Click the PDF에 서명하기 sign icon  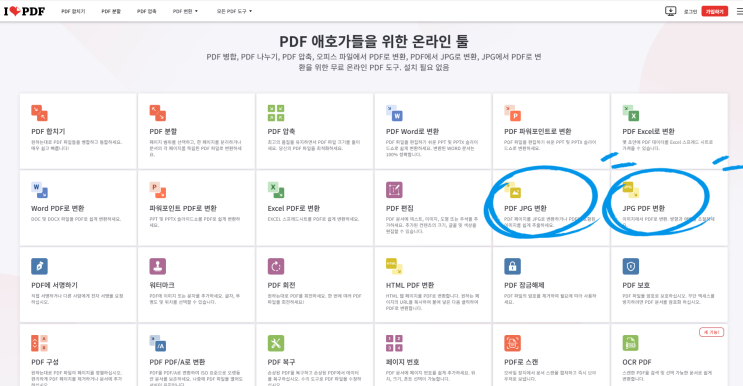(x=39, y=266)
